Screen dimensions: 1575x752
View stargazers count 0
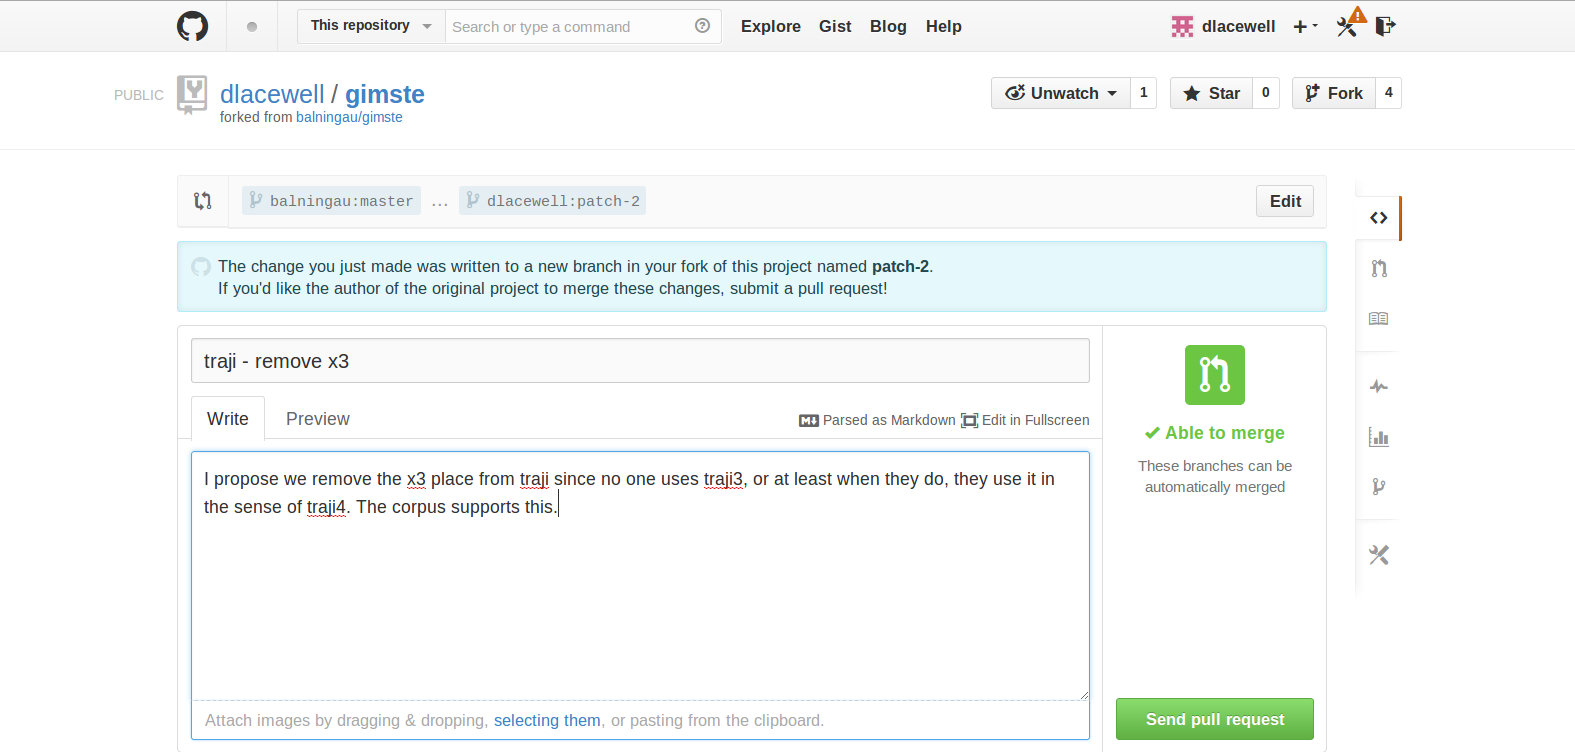coord(1266,93)
